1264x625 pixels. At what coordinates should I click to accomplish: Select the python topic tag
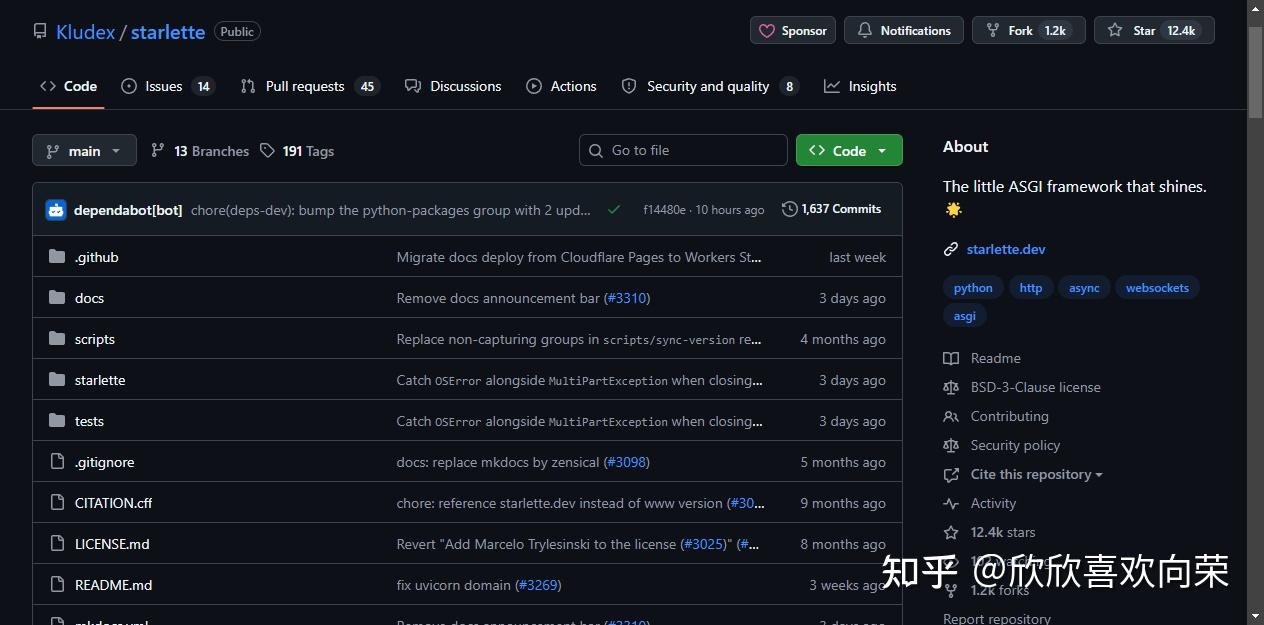point(973,288)
